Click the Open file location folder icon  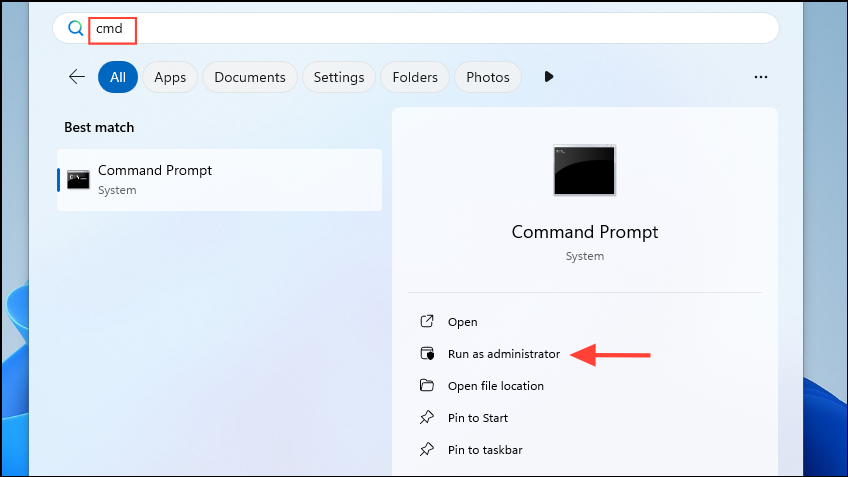(427, 385)
